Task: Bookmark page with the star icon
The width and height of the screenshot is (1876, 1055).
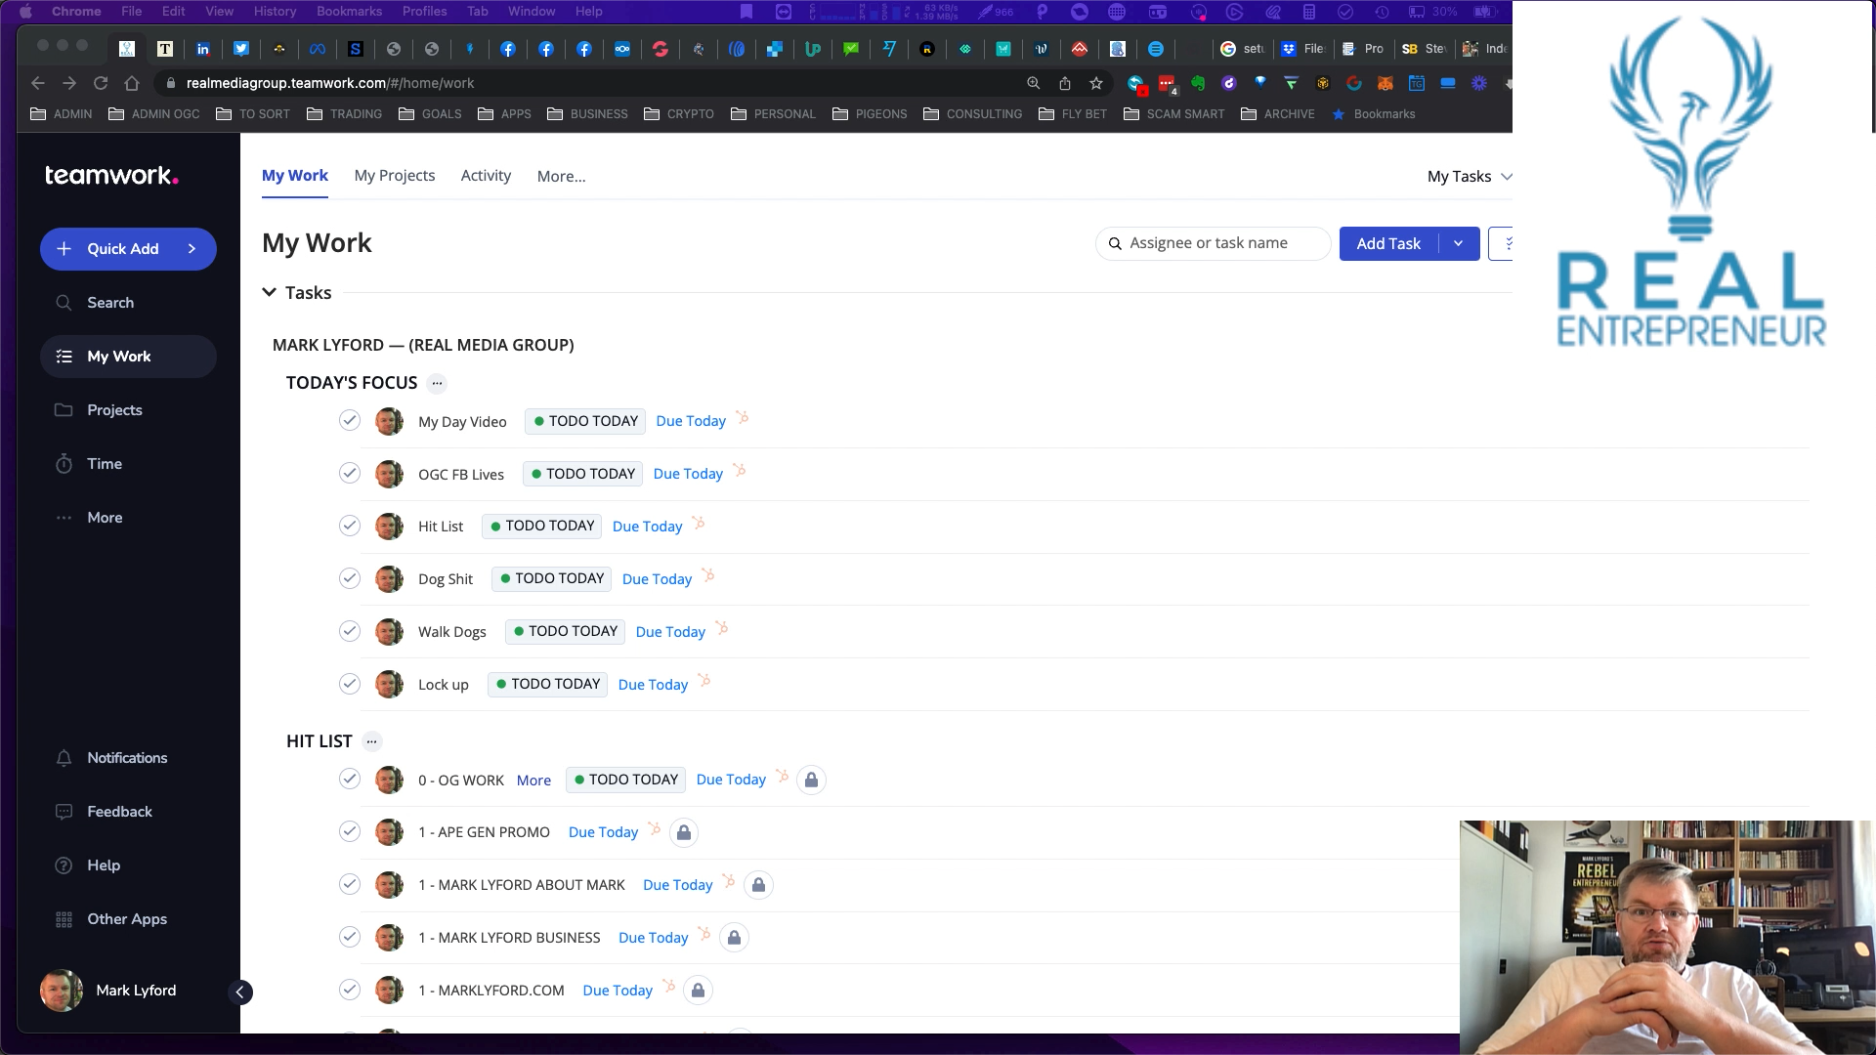Action: (x=1096, y=83)
